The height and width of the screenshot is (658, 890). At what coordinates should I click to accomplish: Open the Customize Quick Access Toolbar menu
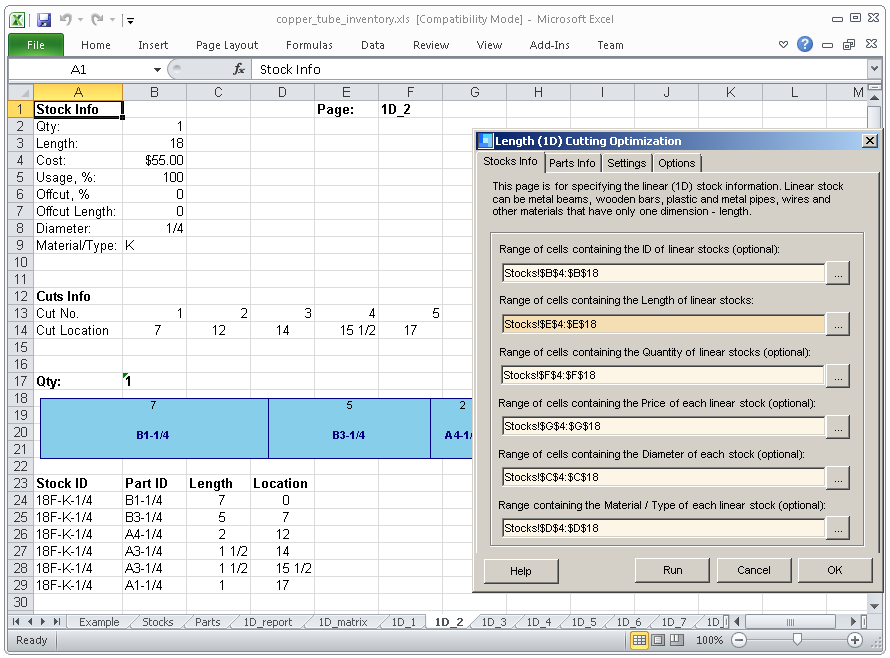click(x=130, y=21)
